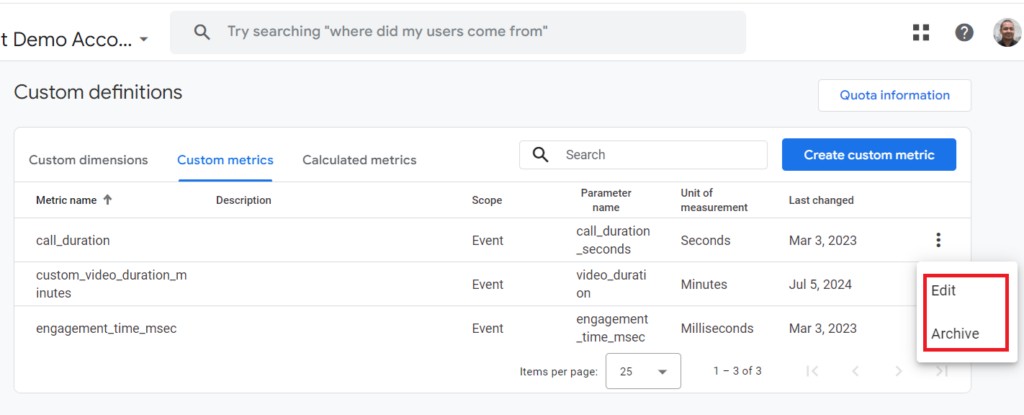Click the Jul 5, 2024 date cell
Image resolution: width=1024 pixels, height=415 pixels.
(x=820, y=284)
